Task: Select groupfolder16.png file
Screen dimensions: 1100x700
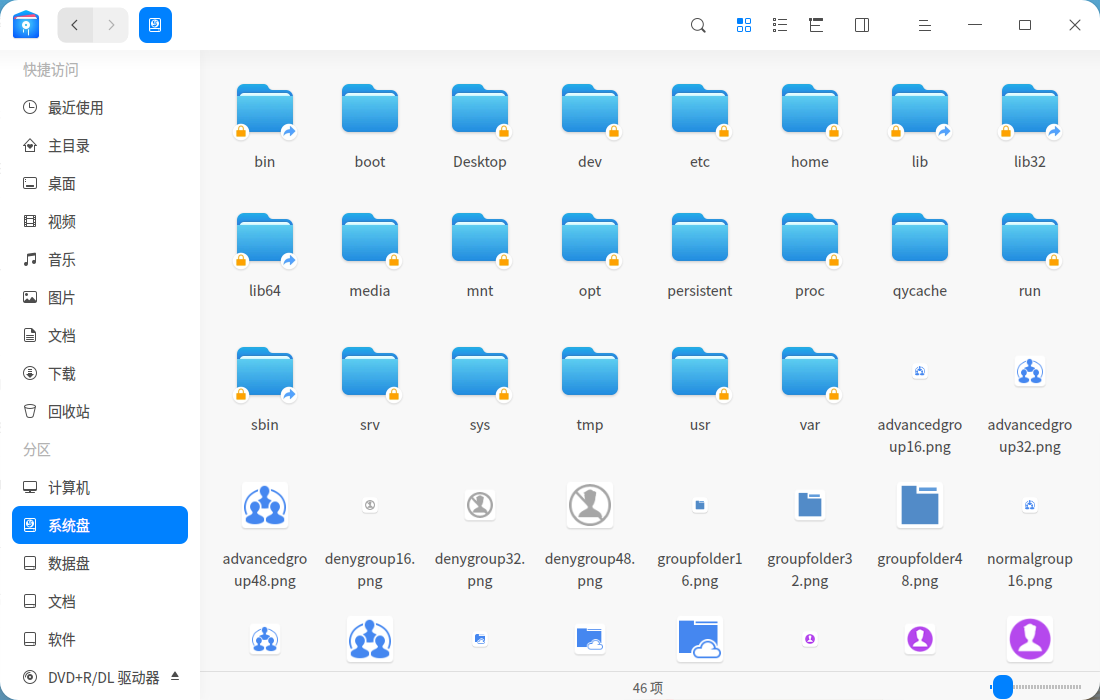Action: pos(700,505)
